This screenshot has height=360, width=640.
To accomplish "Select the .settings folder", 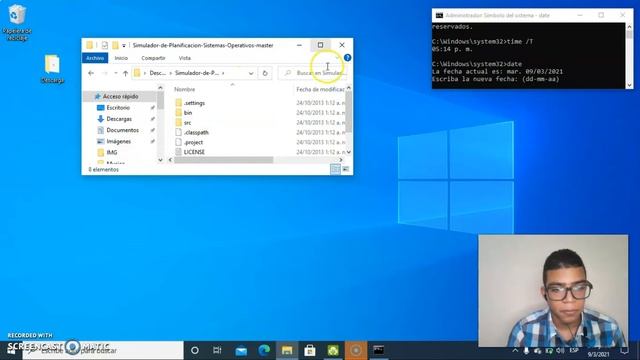I will (x=194, y=103).
